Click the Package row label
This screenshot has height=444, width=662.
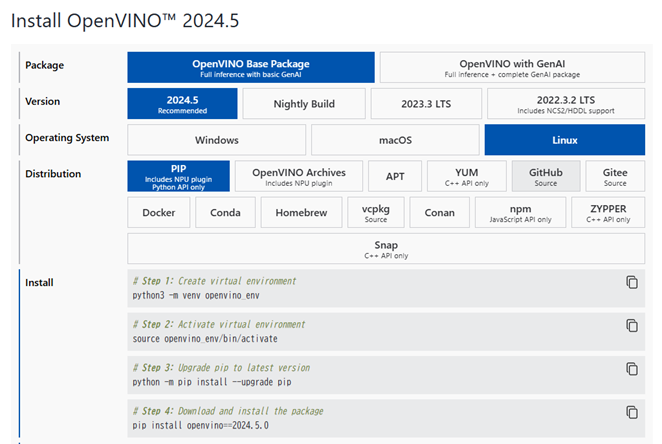(x=44, y=65)
